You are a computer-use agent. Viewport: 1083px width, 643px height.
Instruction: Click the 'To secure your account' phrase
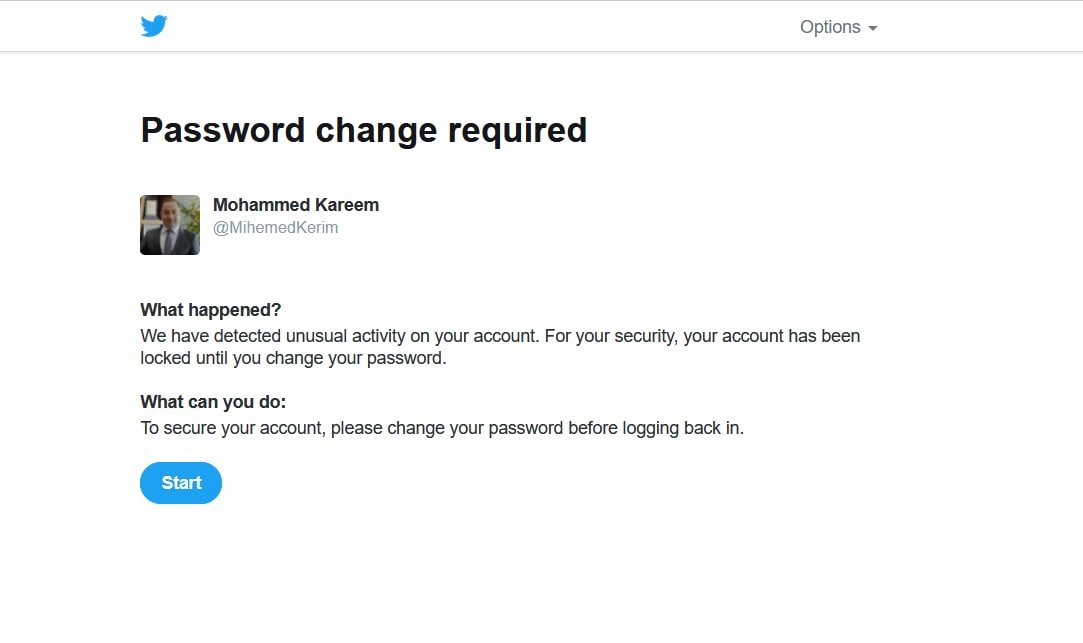click(x=232, y=428)
